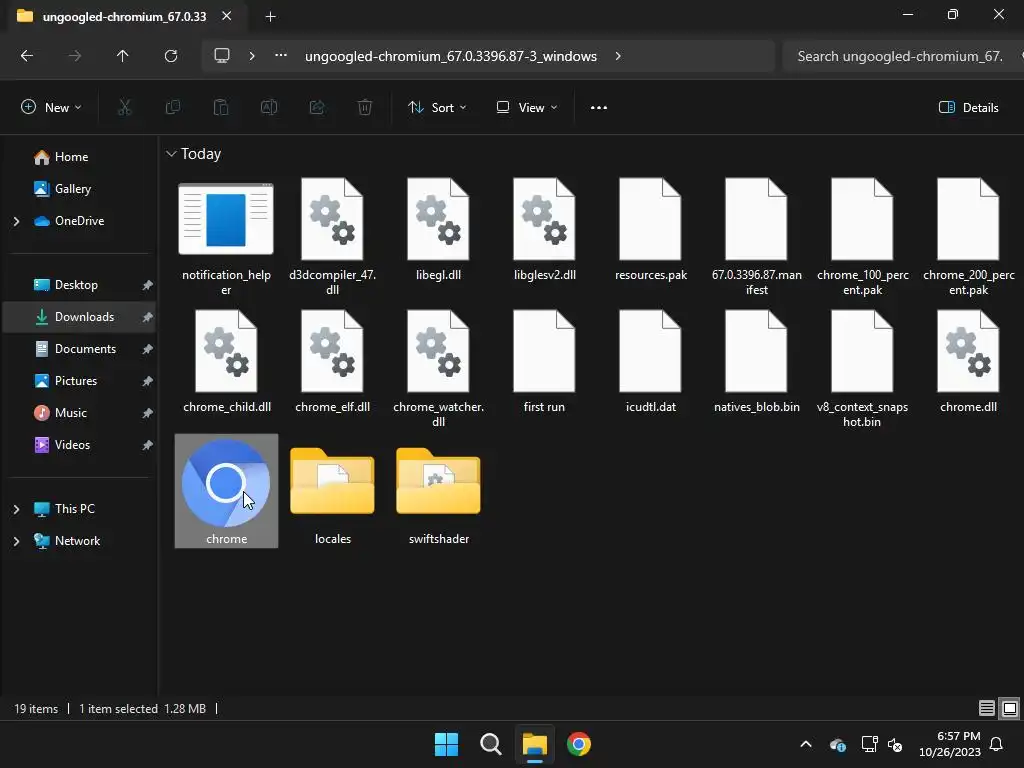Image resolution: width=1024 pixels, height=768 pixels.
Task: Open the New dropdown menu
Action: tap(52, 108)
